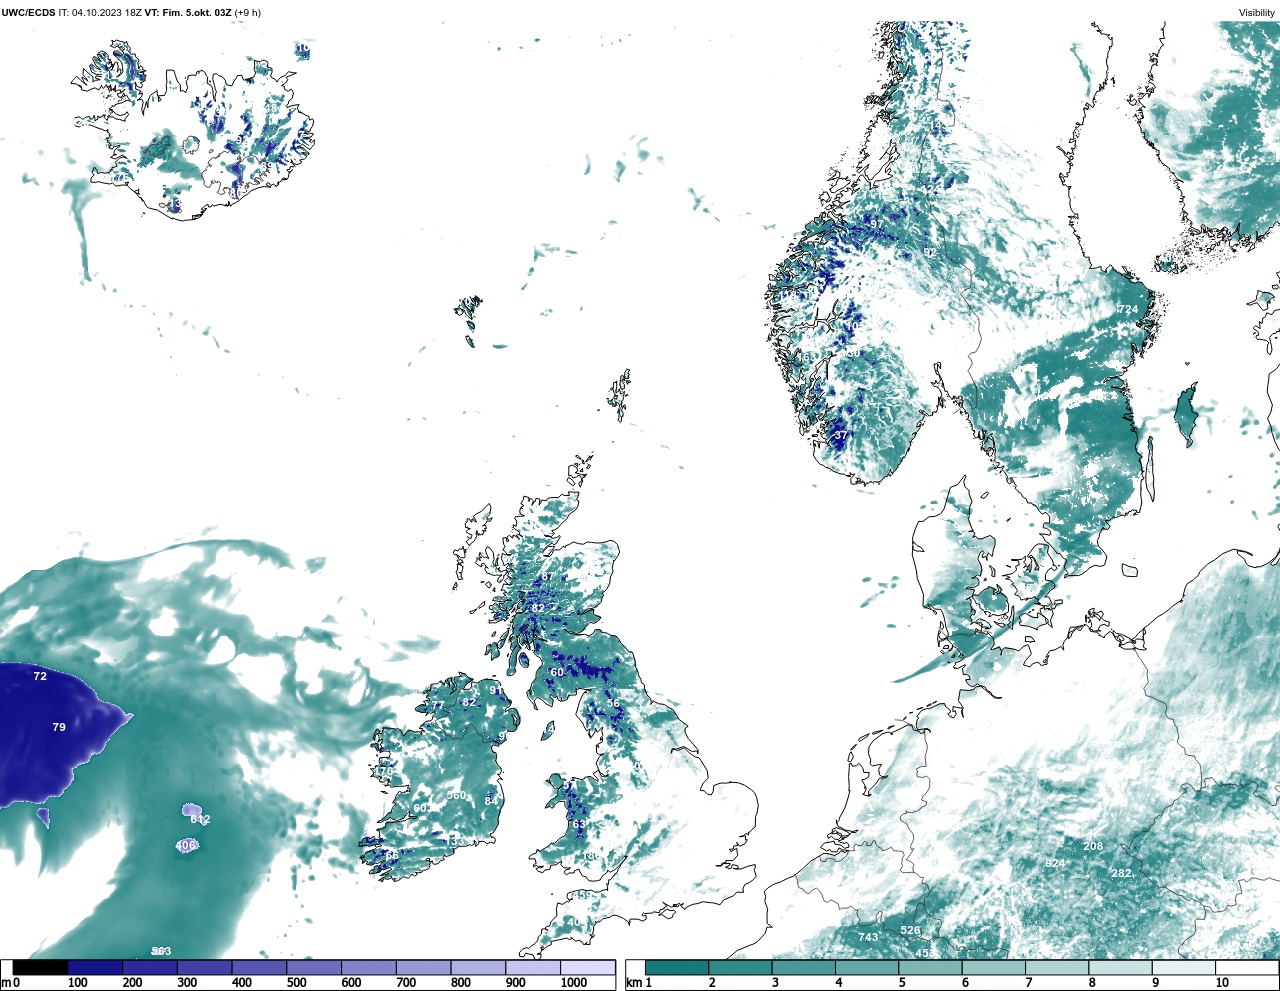Select the 9–10 km pale swatch
Screen dimensions: 1280x991
[x=1184, y=967]
